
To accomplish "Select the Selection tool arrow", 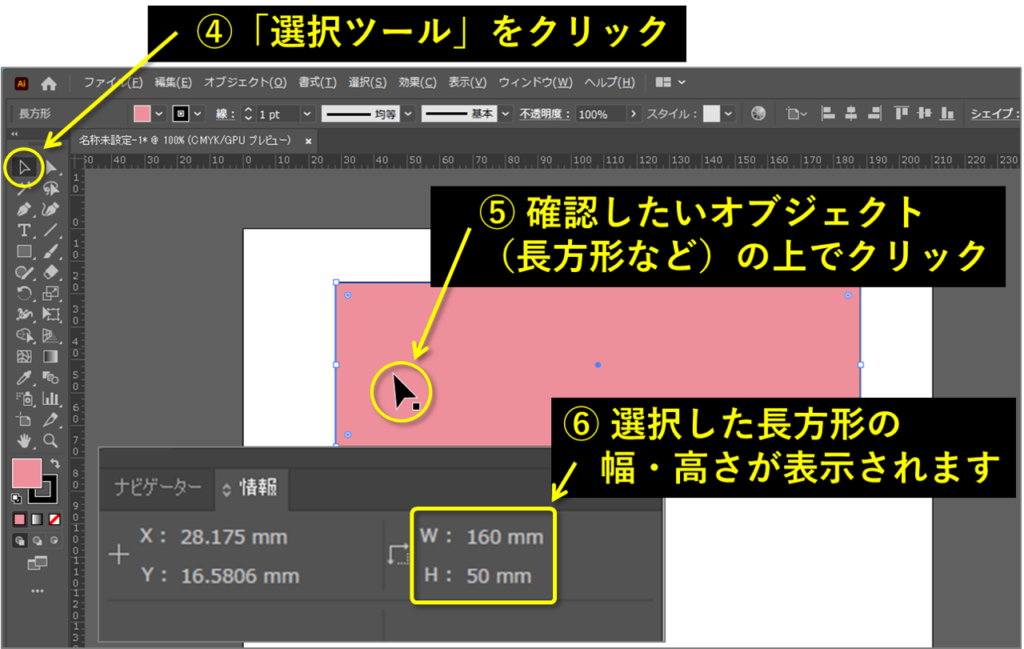I will [24, 168].
